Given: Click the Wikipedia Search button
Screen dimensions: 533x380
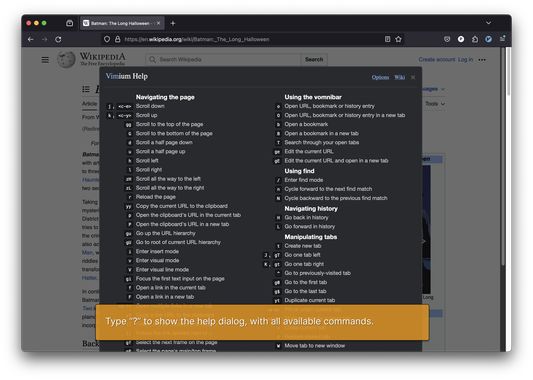Looking at the screenshot, I should [x=314, y=59].
